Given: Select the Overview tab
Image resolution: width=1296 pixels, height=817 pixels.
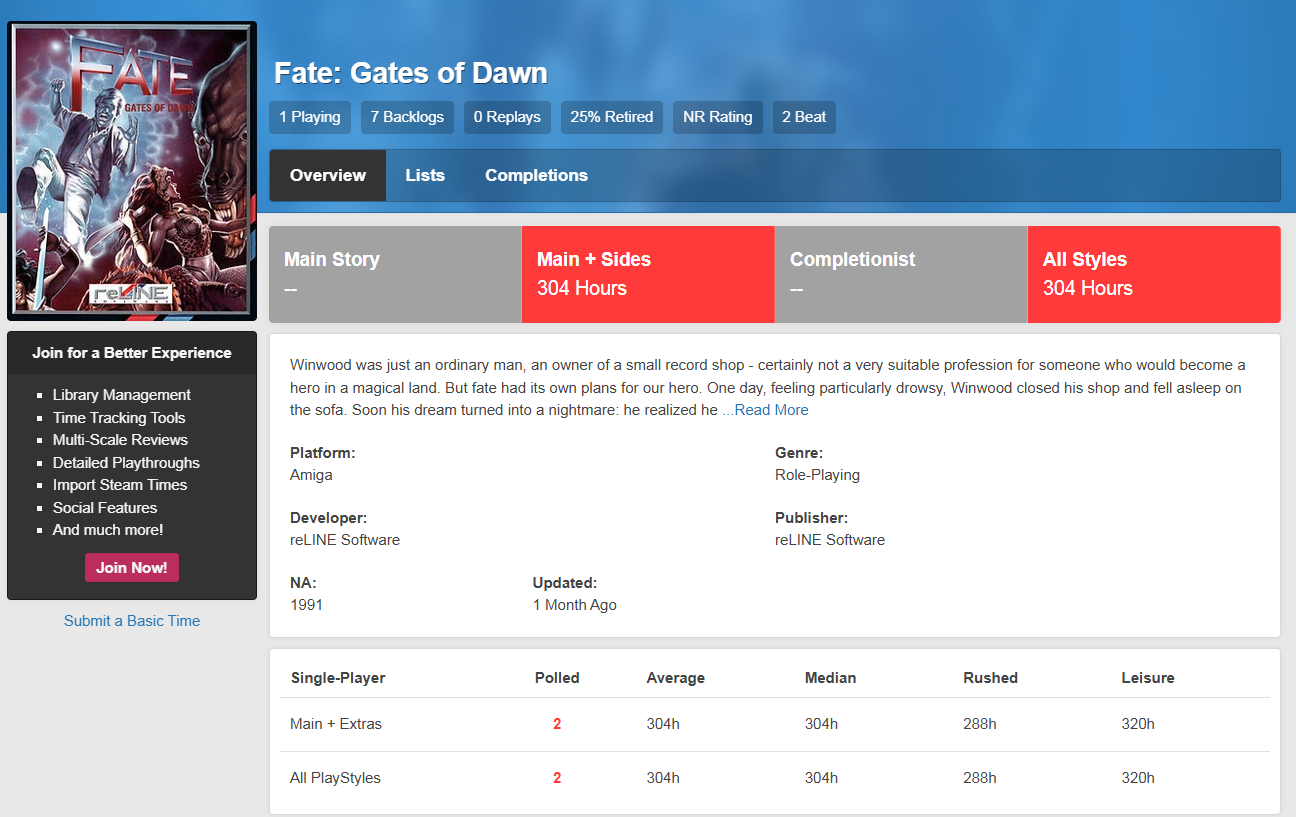Looking at the screenshot, I should tap(328, 175).
